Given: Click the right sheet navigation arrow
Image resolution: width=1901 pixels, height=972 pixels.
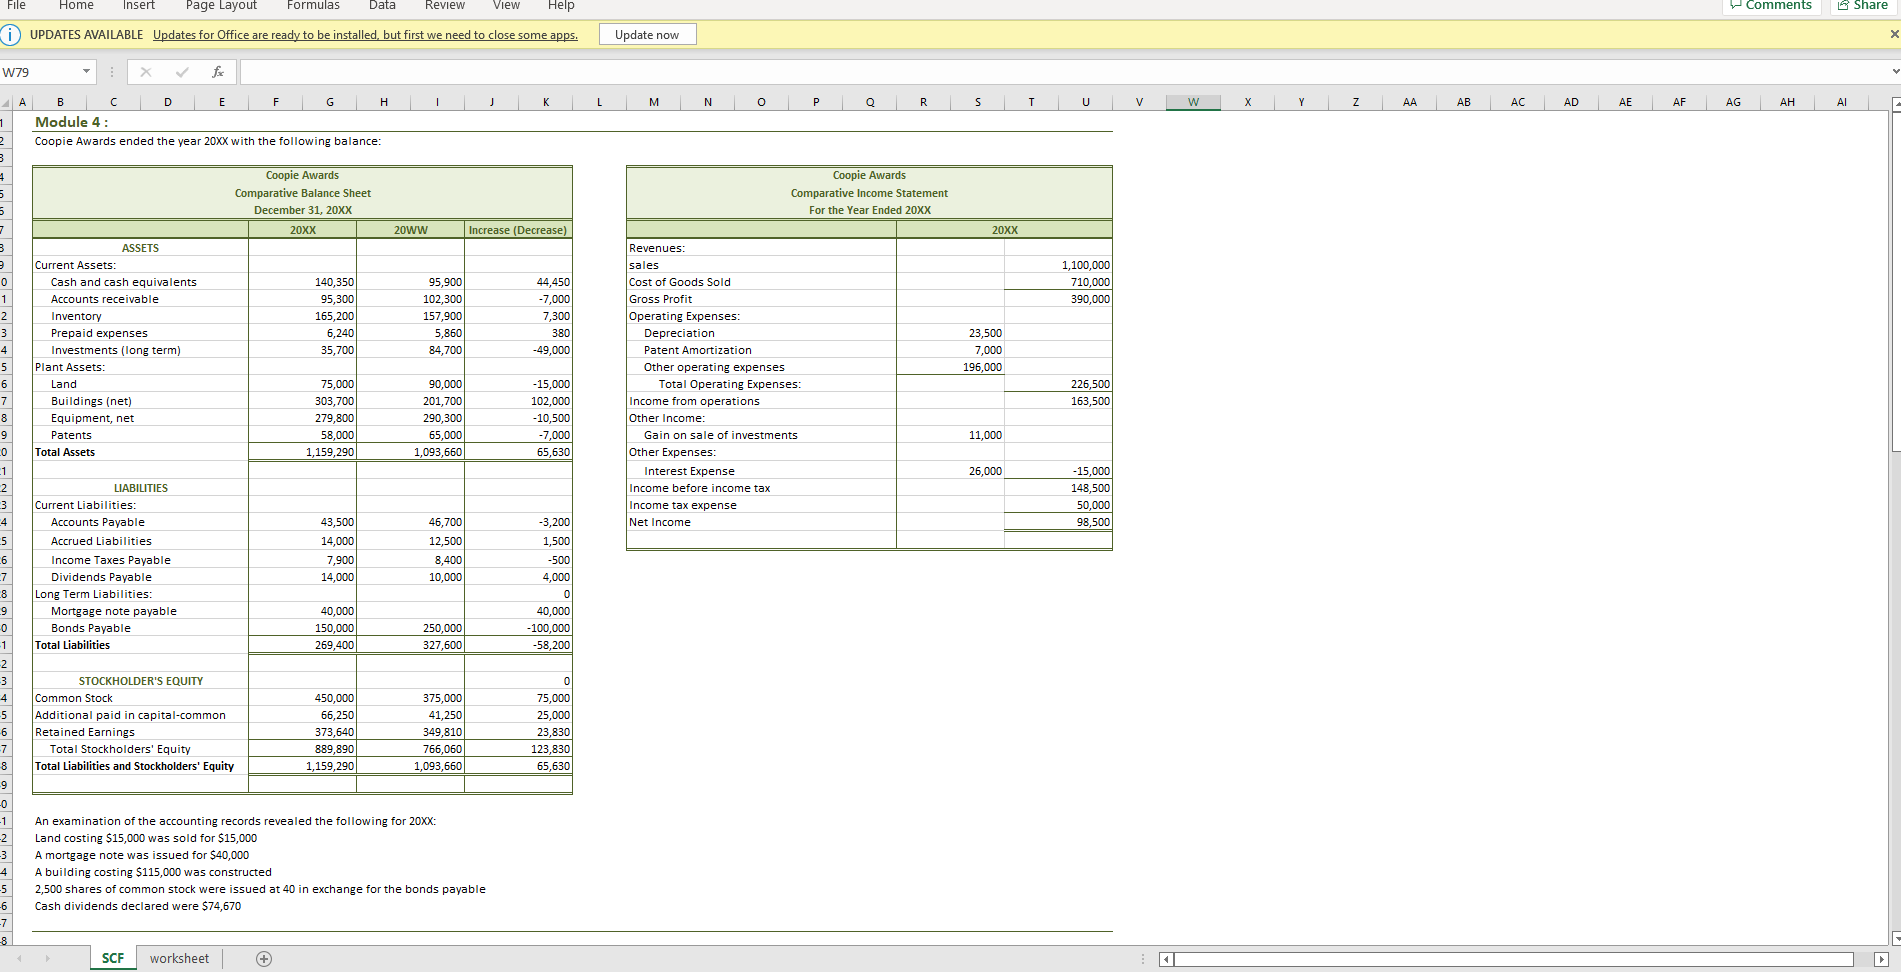Looking at the screenshot, I should pos(49,958).
